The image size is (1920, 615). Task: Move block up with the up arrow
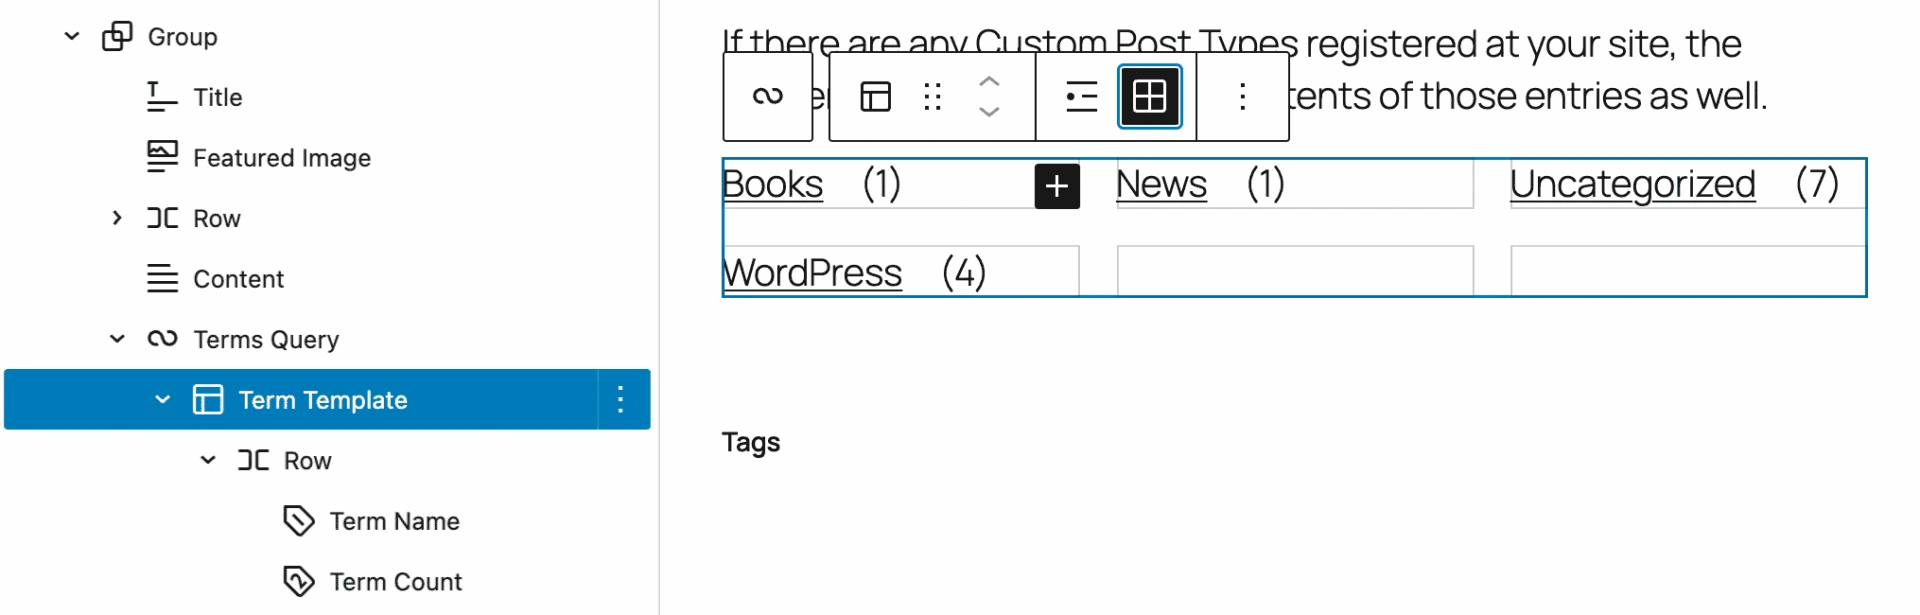(x=988, y=82)
